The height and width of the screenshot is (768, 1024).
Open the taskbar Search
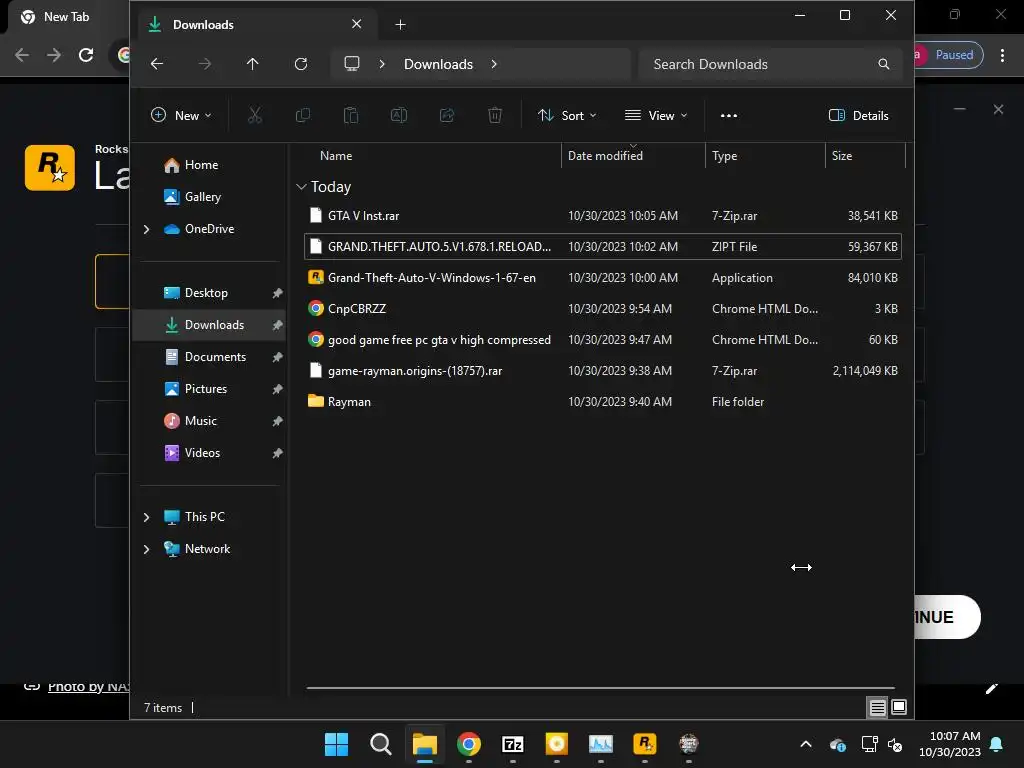tap(381, 744)
